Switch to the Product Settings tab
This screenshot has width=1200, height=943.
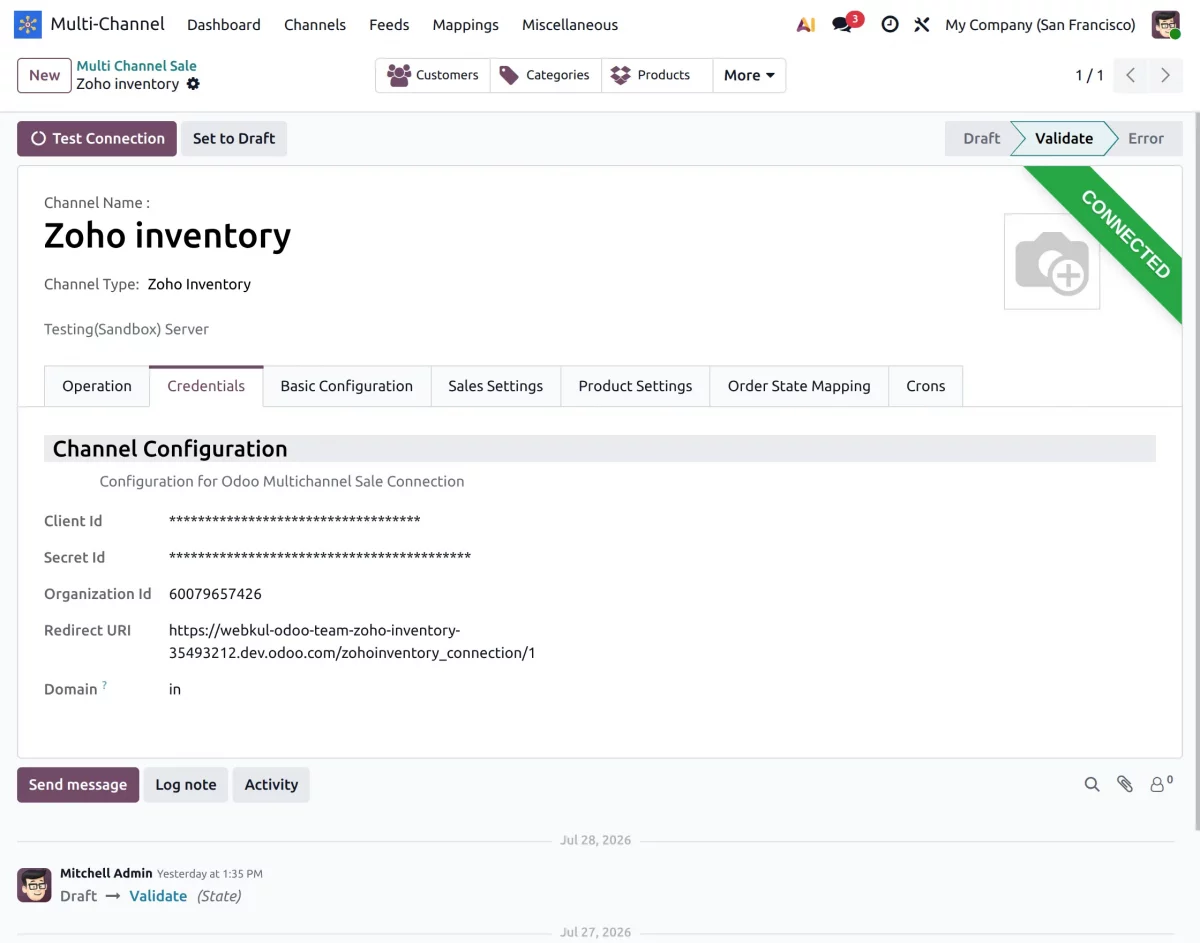(635, 386)
